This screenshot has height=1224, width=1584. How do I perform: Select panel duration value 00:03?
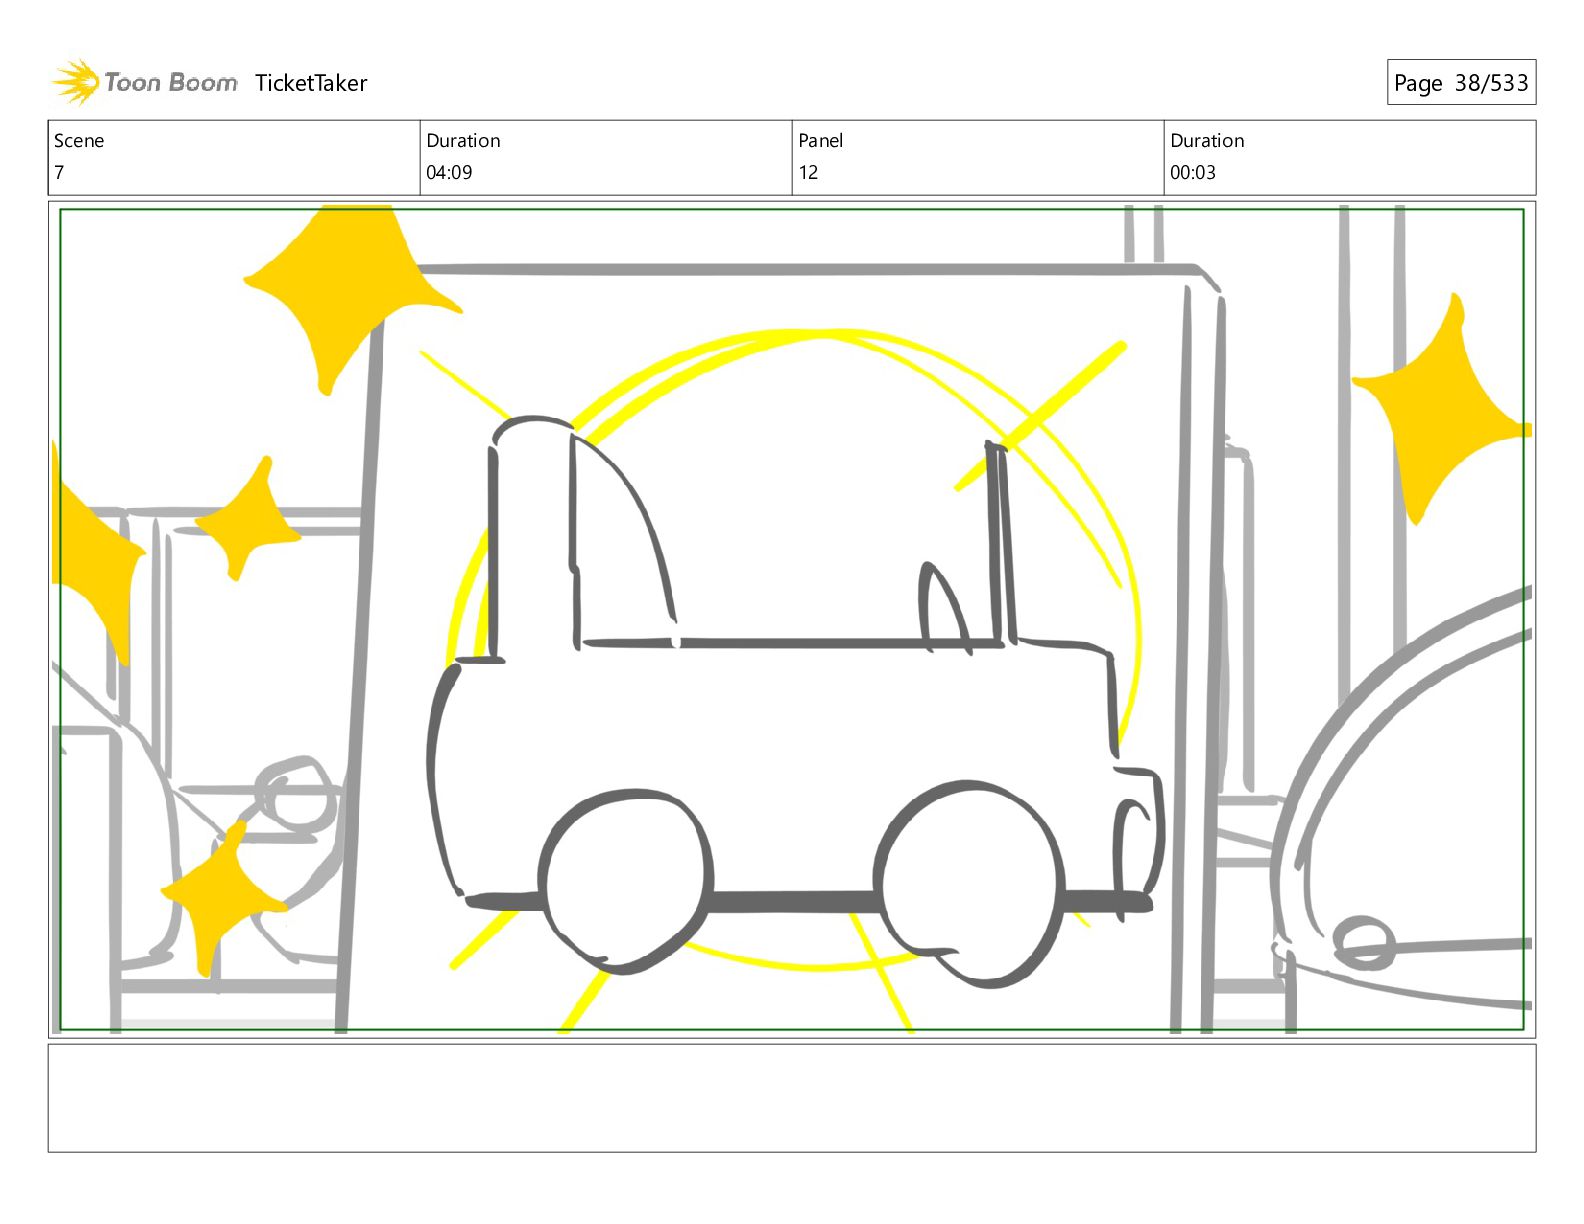1193,172
